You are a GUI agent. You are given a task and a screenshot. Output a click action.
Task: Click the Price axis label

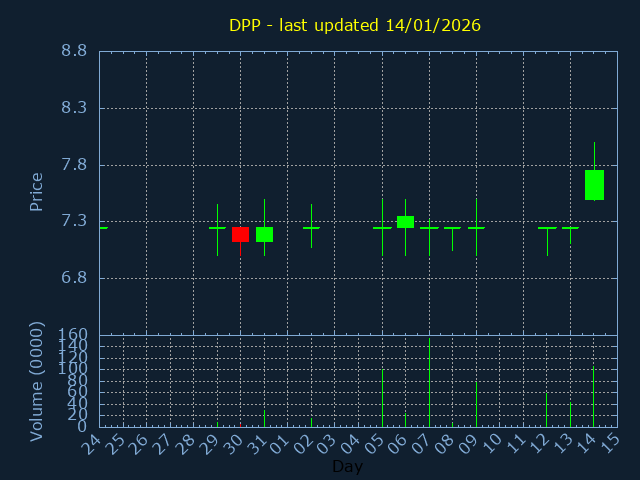(x=37, y=191)
